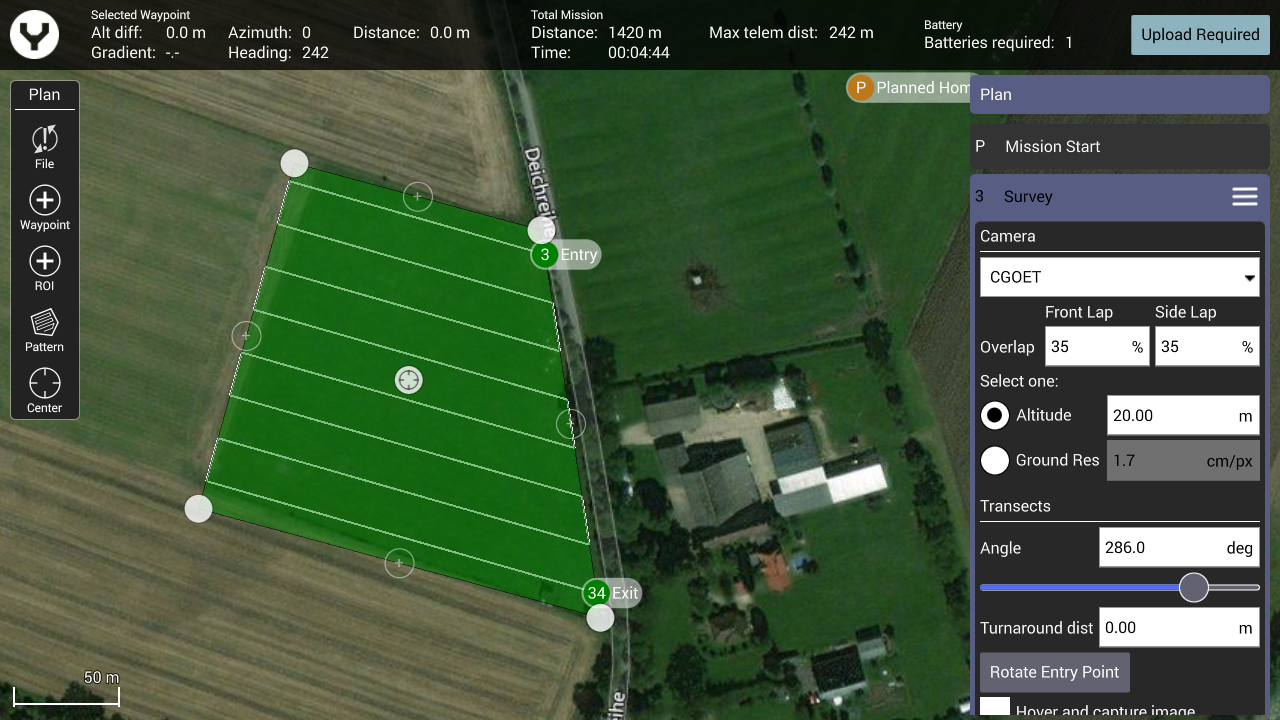1280x720 pixels.
Task: Select the Waypoint add tool
Action: click(44, 209)
